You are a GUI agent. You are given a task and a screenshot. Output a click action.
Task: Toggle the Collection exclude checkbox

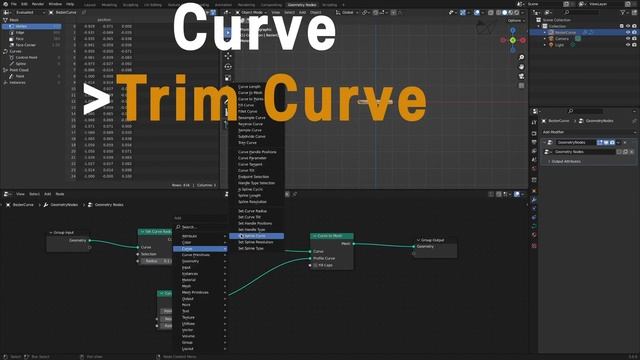[622, 26]
